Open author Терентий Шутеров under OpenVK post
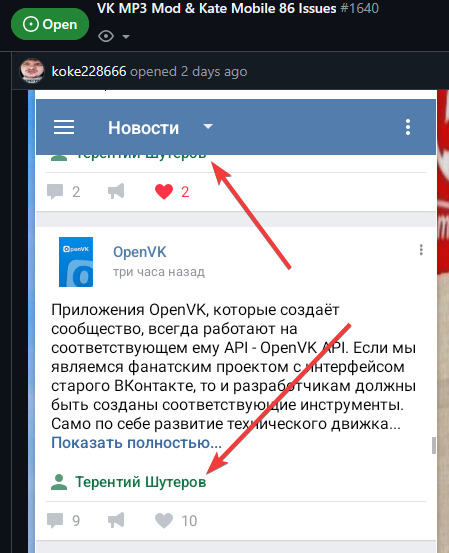 point(140,482)
